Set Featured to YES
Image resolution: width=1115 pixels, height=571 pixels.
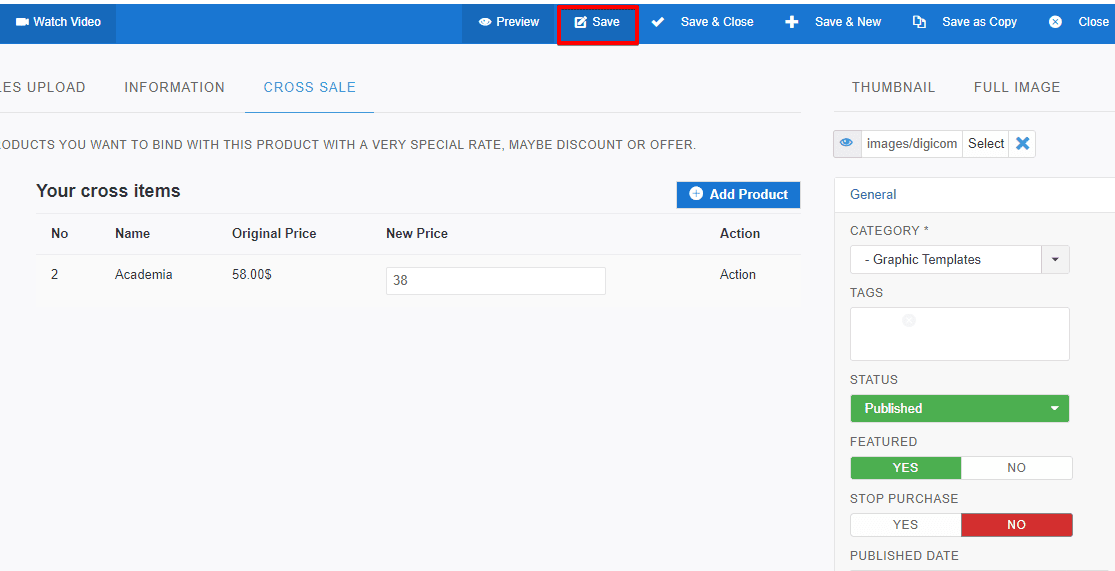(905, 468)
